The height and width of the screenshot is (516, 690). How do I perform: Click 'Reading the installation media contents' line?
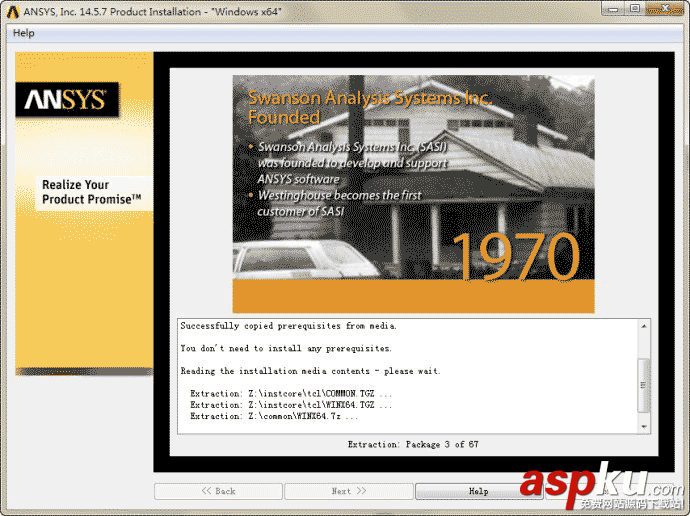[310, 371]
